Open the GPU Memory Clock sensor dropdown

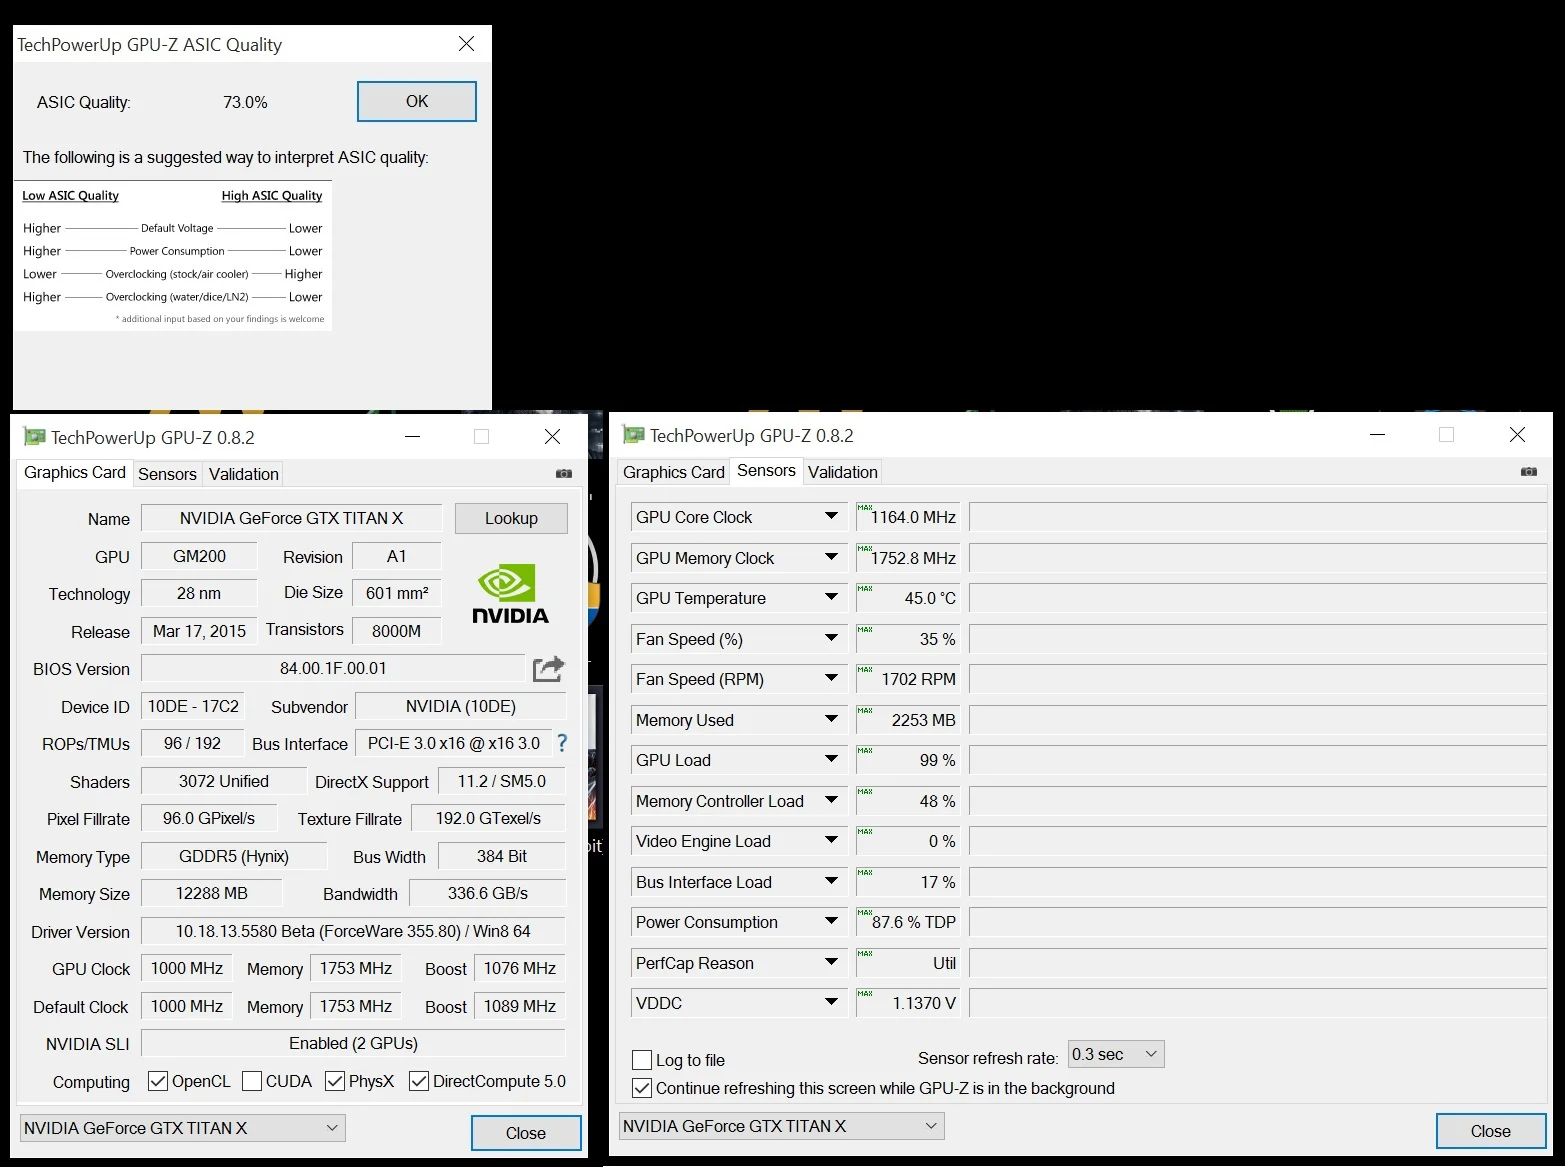(831, 557)
